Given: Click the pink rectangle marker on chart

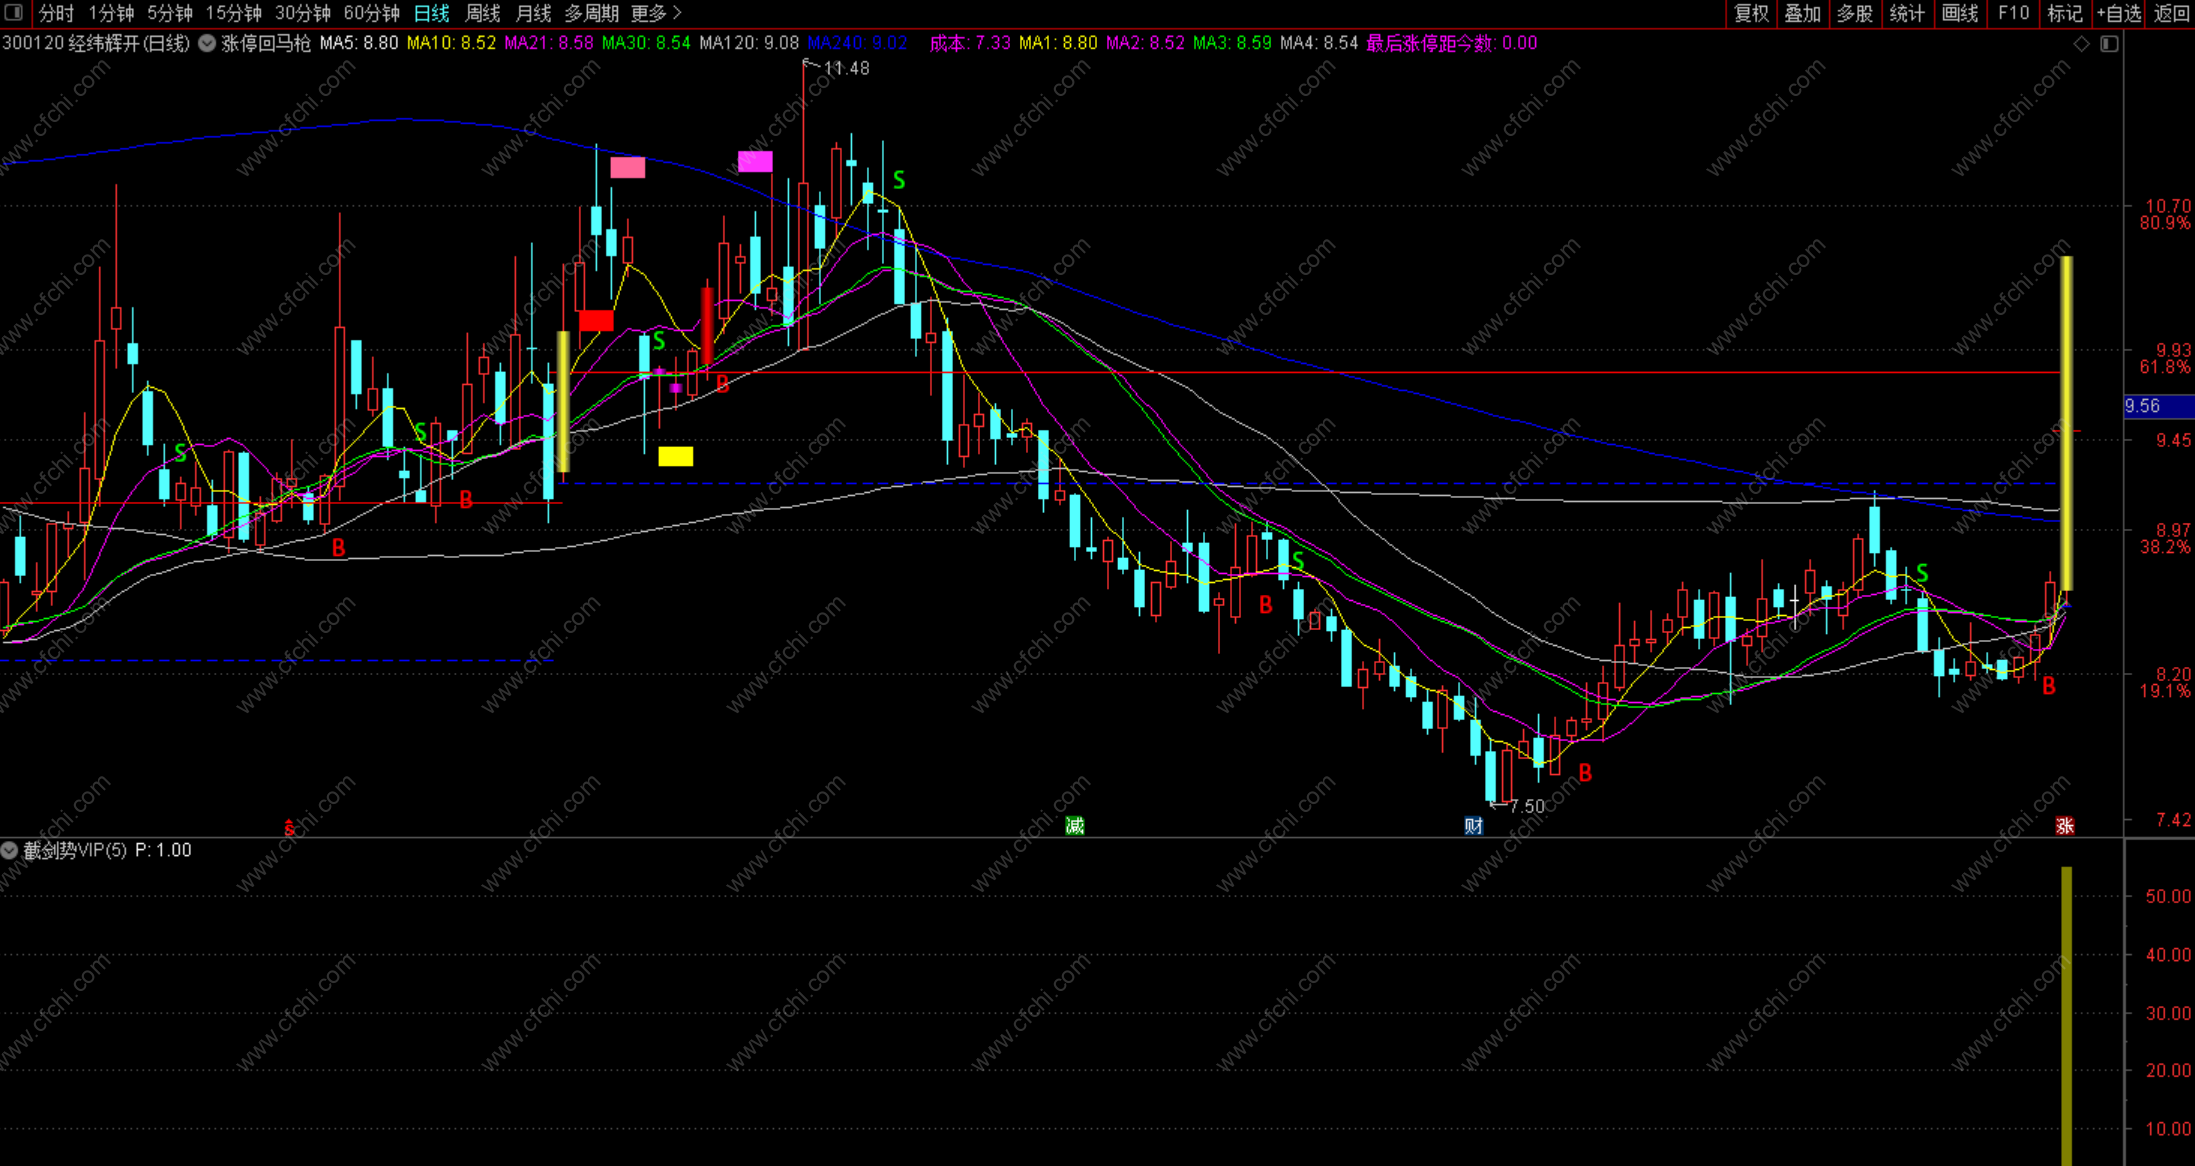Looking at the screenshot, I should pos(628,167).
